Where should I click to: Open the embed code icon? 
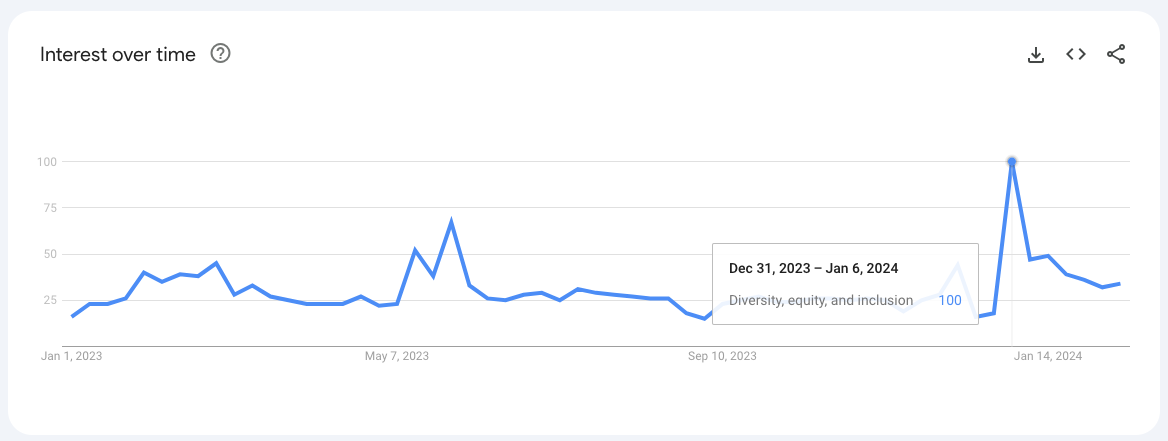tap(1076, 54)
